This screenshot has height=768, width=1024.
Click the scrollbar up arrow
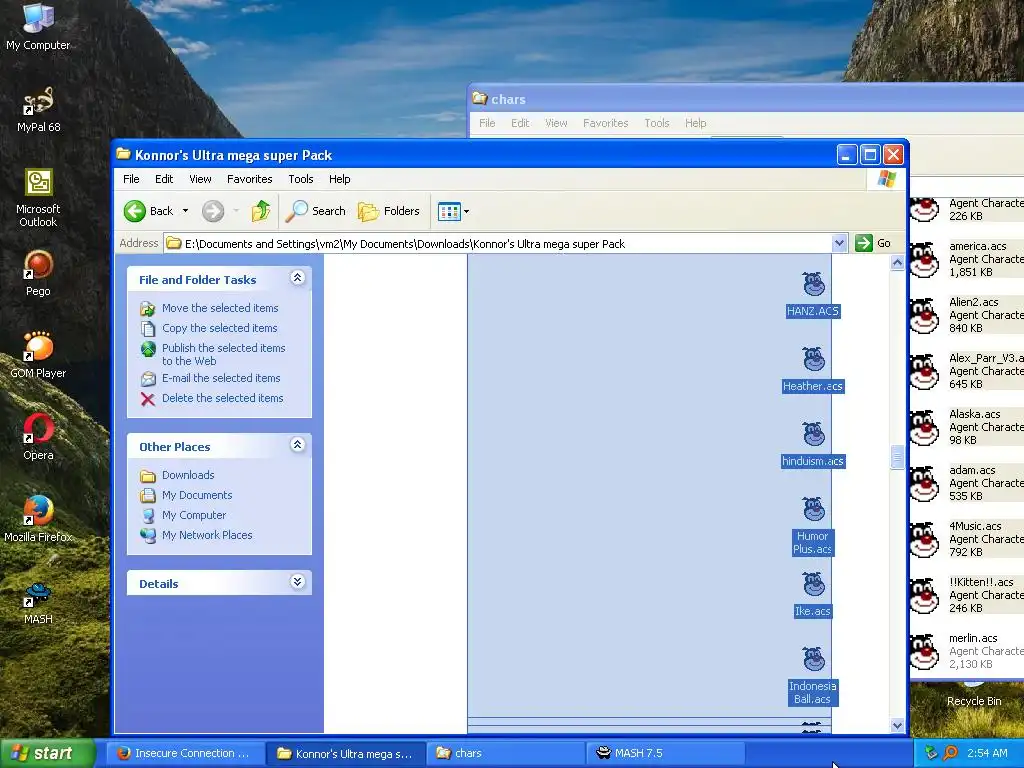pos(897,263)
